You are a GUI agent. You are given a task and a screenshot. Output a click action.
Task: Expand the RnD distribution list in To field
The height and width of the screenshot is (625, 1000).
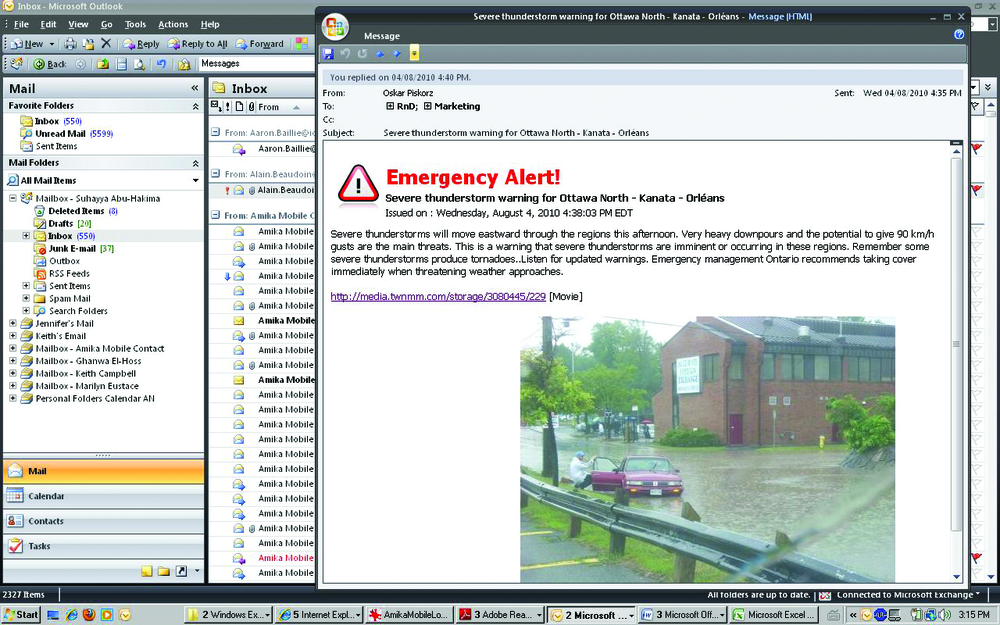pos(389,106)
